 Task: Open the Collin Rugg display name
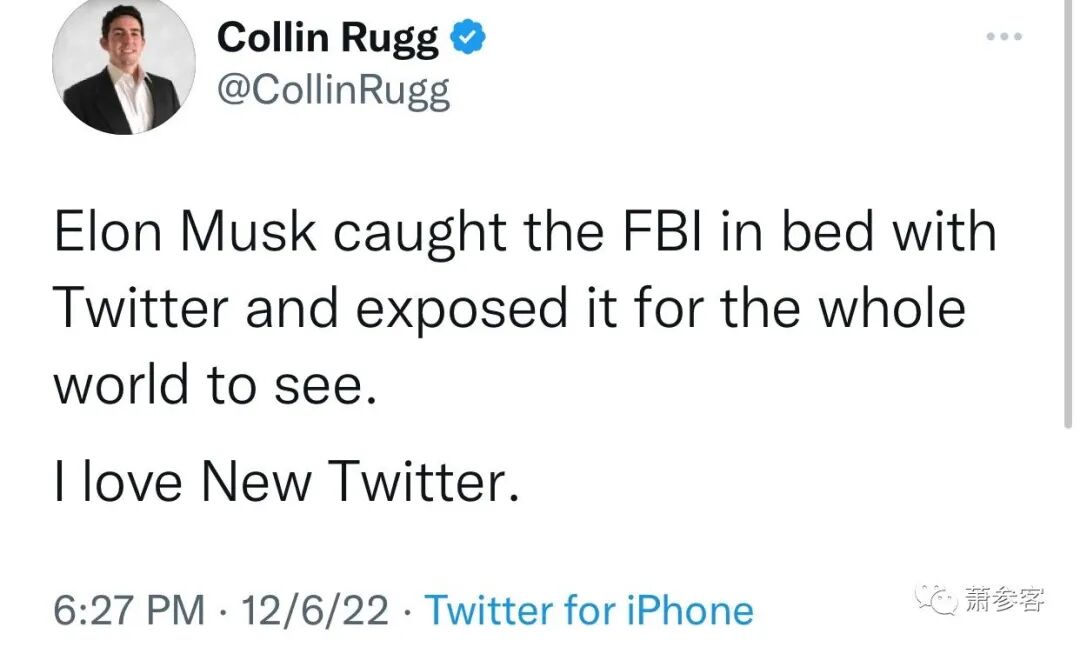point(328,38)
